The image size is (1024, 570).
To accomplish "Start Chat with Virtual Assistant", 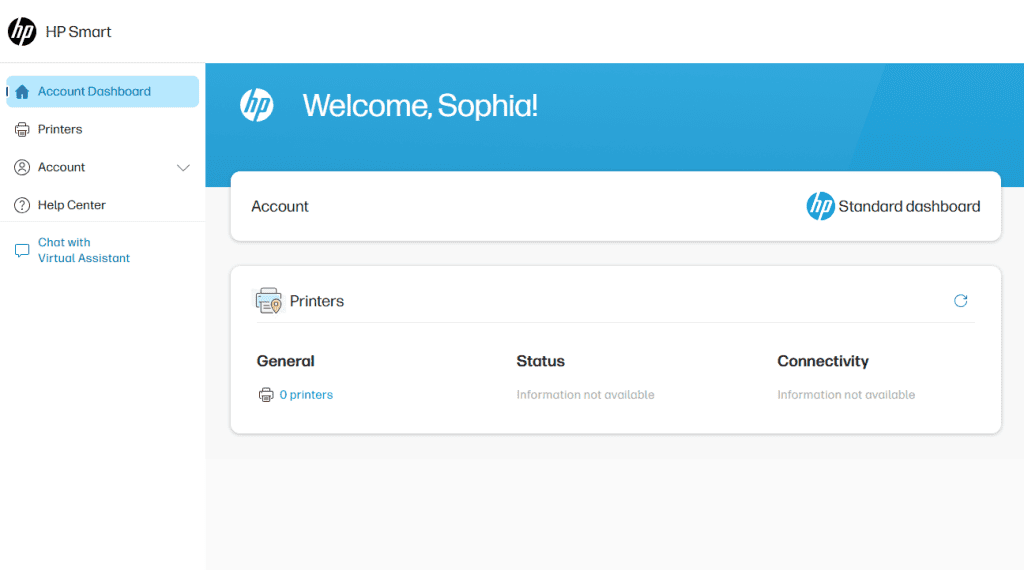I will coord(84,250).
